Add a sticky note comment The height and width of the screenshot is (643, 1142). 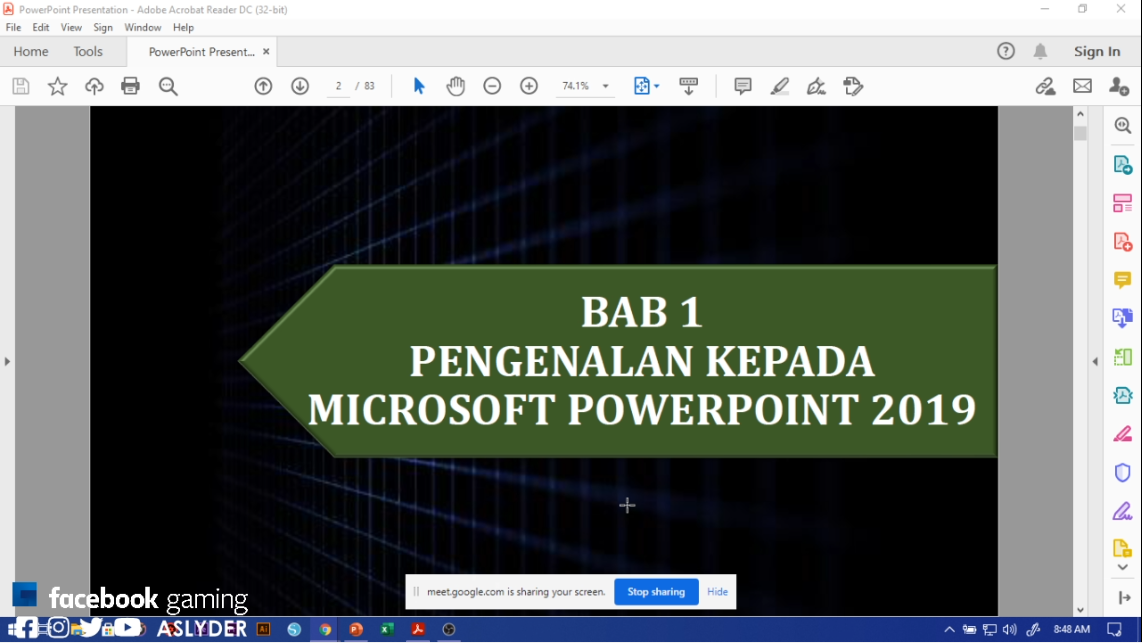pyautogui.click(x=743, y=86)
